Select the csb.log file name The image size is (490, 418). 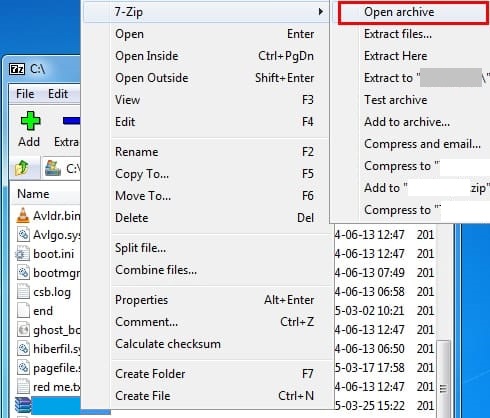[x=52, y=292]
